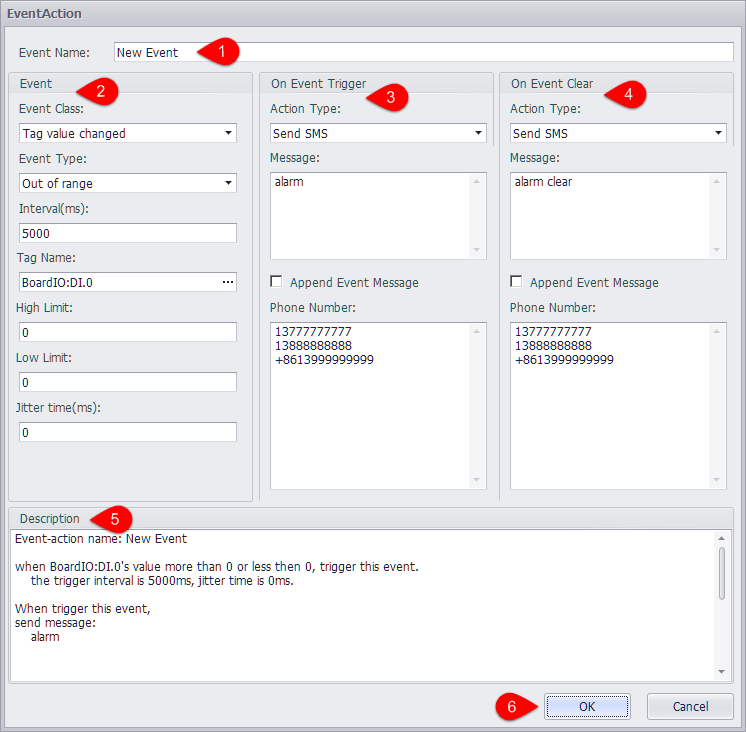Viewport: 746px width, 732px height.
Task: Click the Jitter time(ms) input field
Action: [x=128, y=432]
